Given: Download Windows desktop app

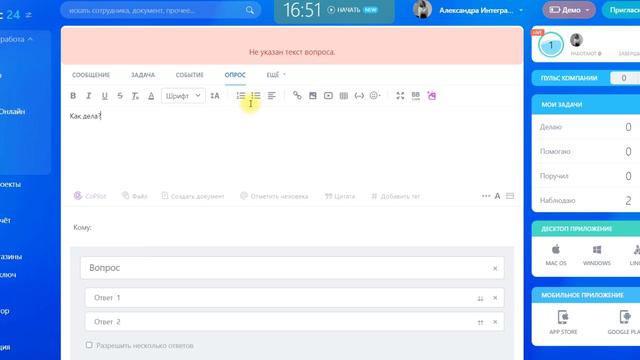Looking at the screenshot, I should pos(597,255).
